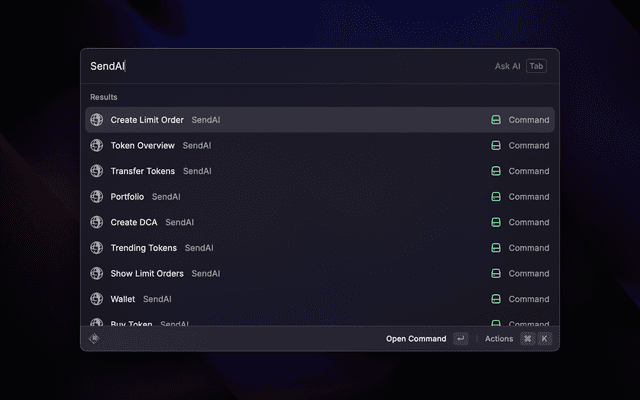
Task: Click the globe icon beside Token Overview
Action: pyautogui.click(x=97, y=145)
